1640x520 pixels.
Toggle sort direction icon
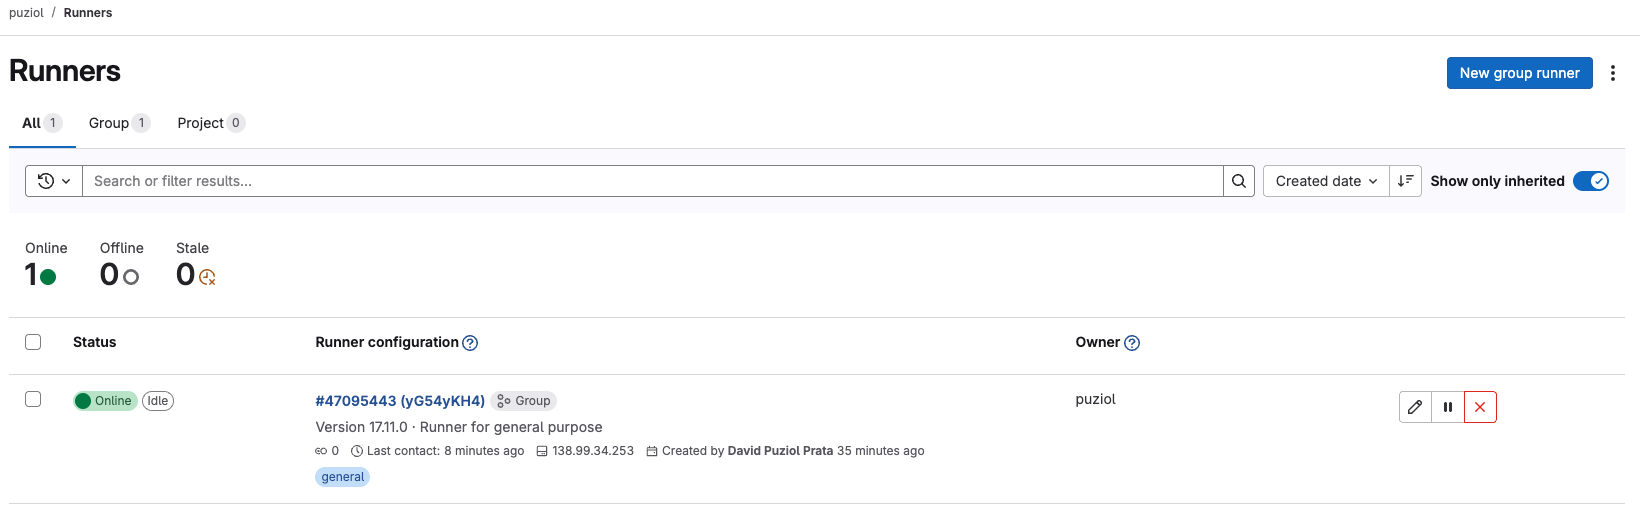point(1405,181)
